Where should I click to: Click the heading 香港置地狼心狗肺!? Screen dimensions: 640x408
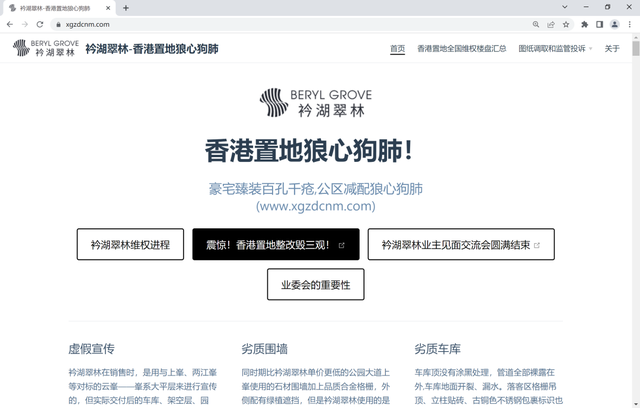(x=309, y=150)
